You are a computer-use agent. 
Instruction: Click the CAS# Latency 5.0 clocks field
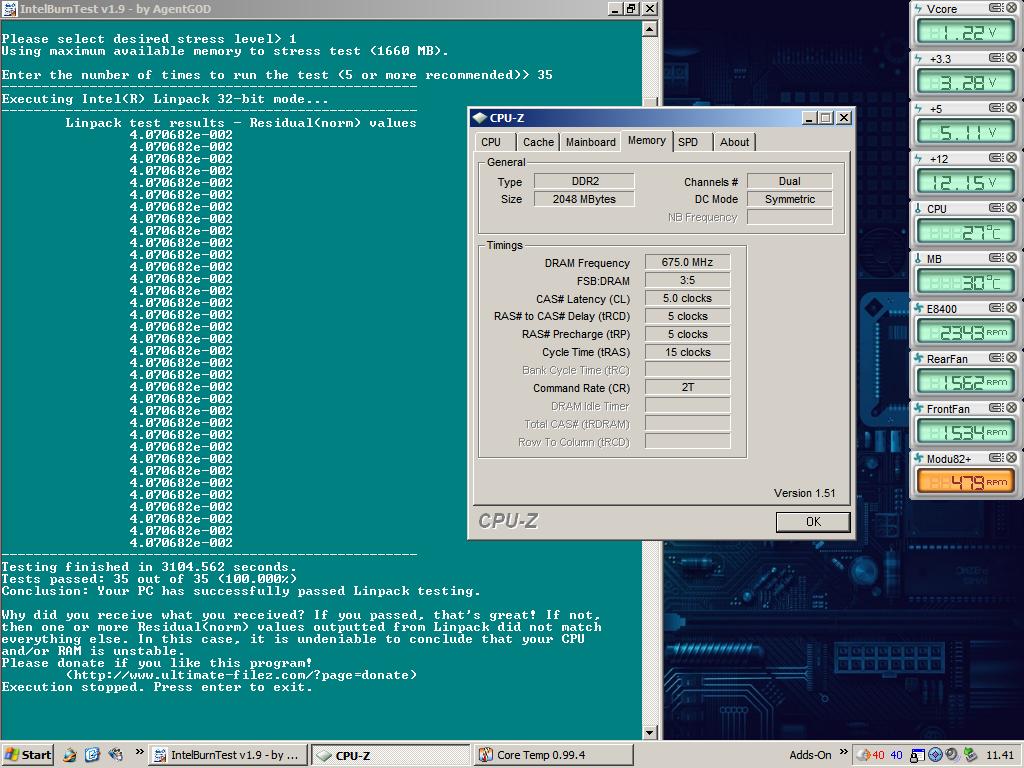coord(687,298)
